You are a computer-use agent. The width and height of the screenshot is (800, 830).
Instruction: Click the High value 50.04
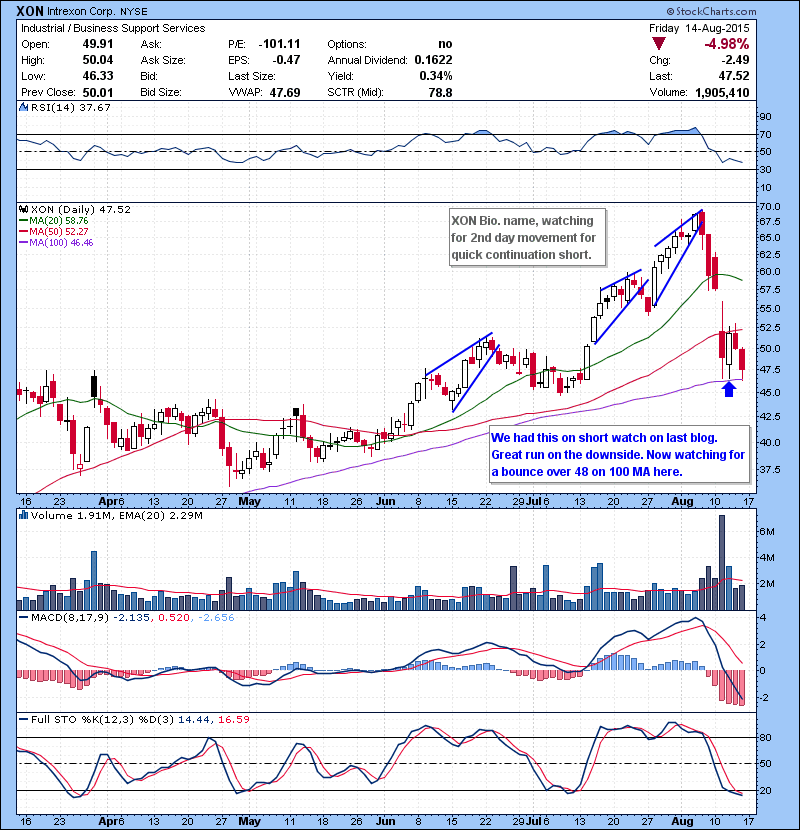click(x=98, y=60)
